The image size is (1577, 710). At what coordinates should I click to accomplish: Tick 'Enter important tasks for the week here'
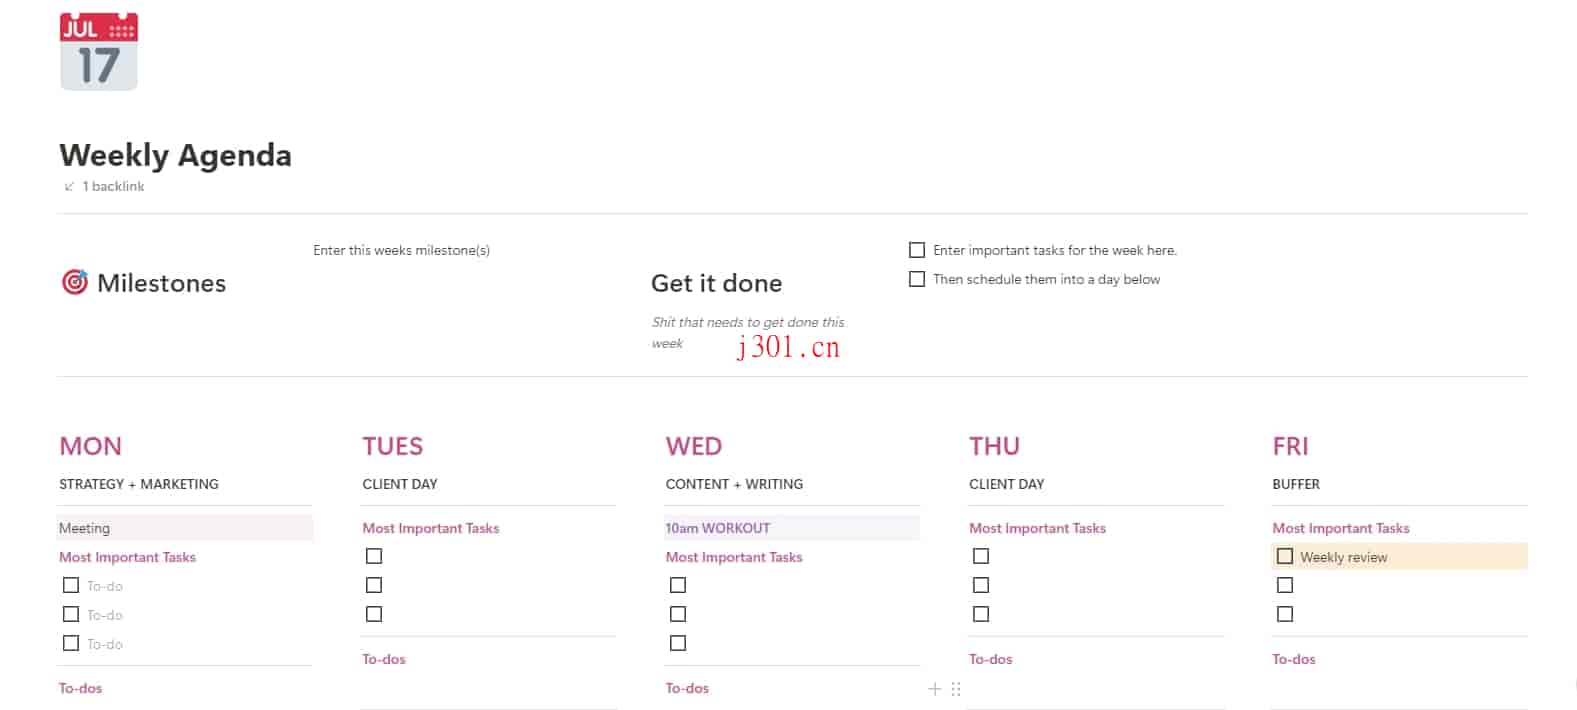coord(917,250)
